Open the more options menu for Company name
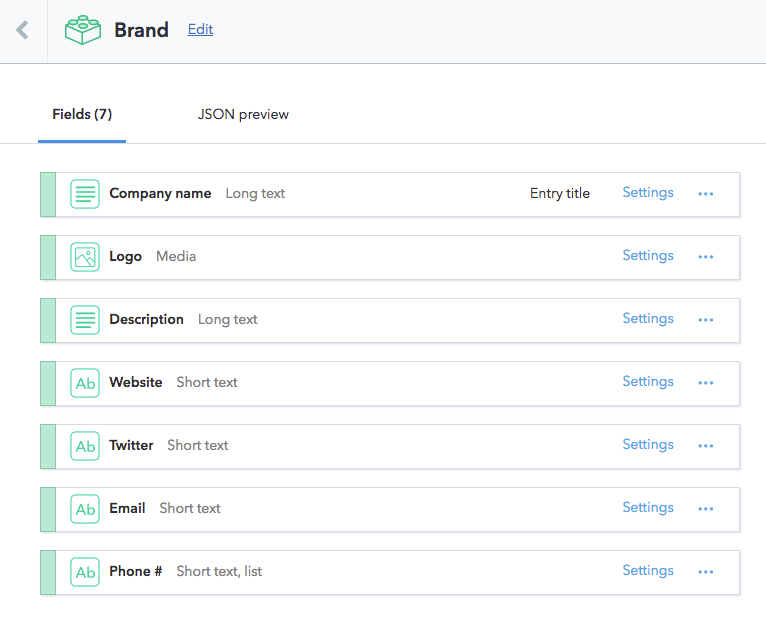 (x=705, y=194)
